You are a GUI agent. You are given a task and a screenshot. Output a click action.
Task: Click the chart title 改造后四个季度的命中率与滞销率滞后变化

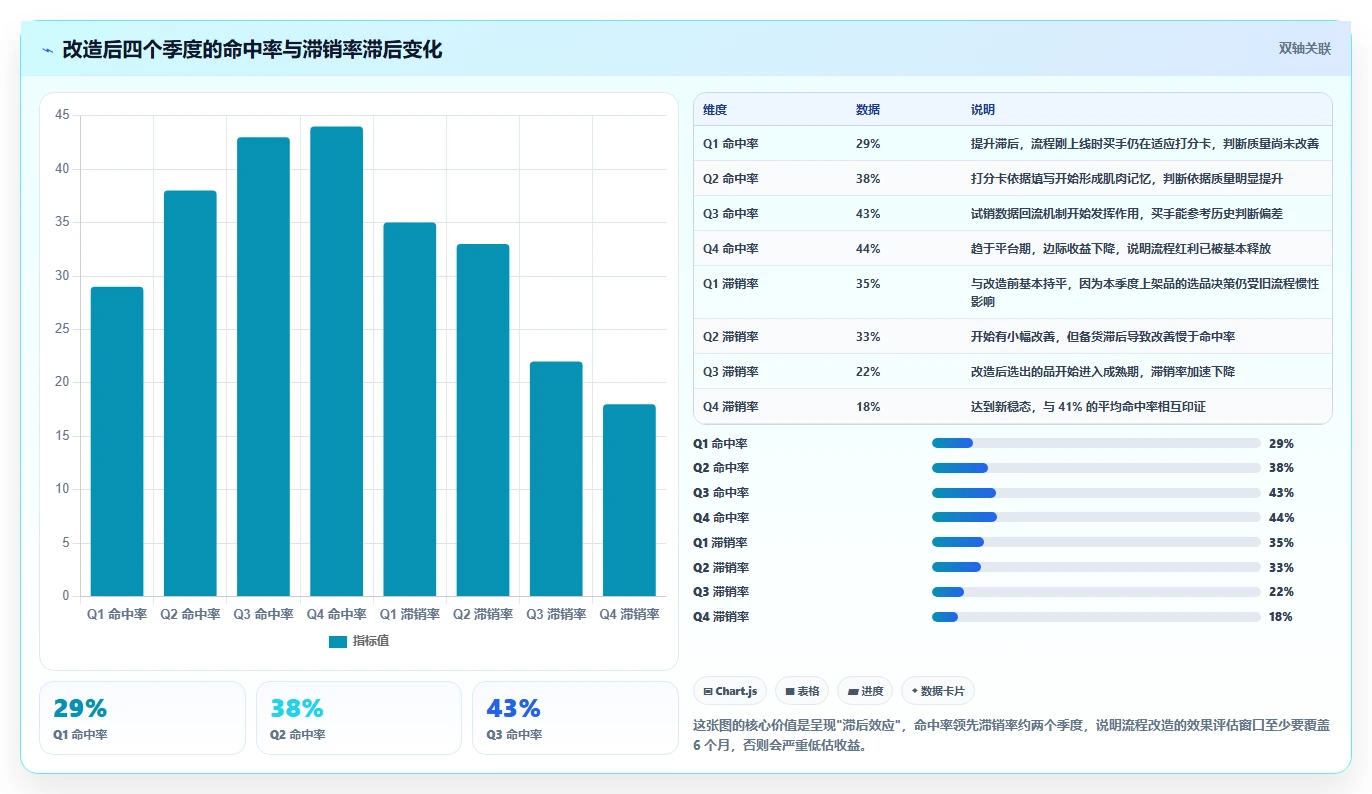tap(252, 50)
